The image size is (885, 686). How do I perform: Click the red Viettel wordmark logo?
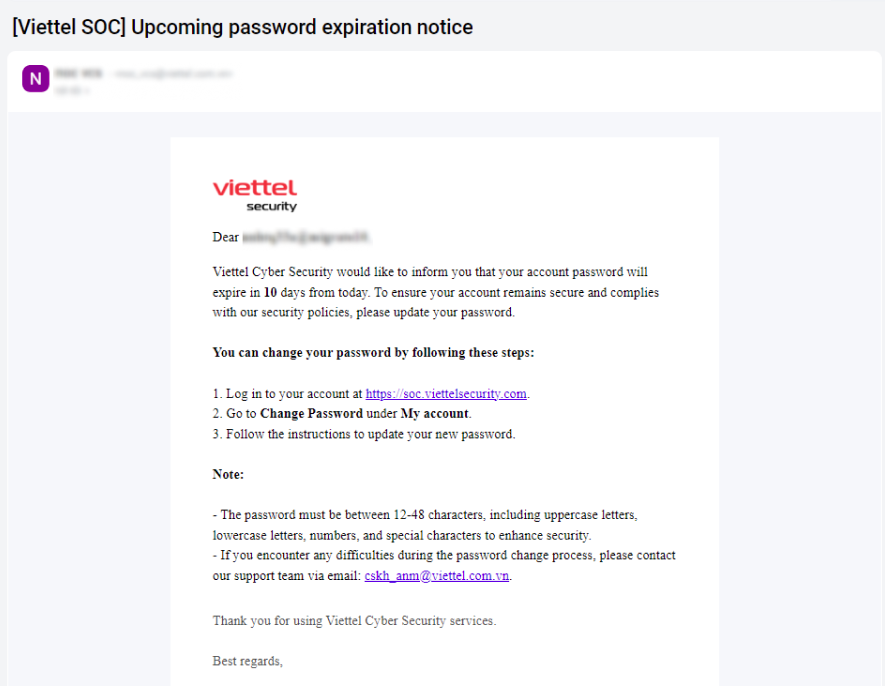[x=255, y=188]
